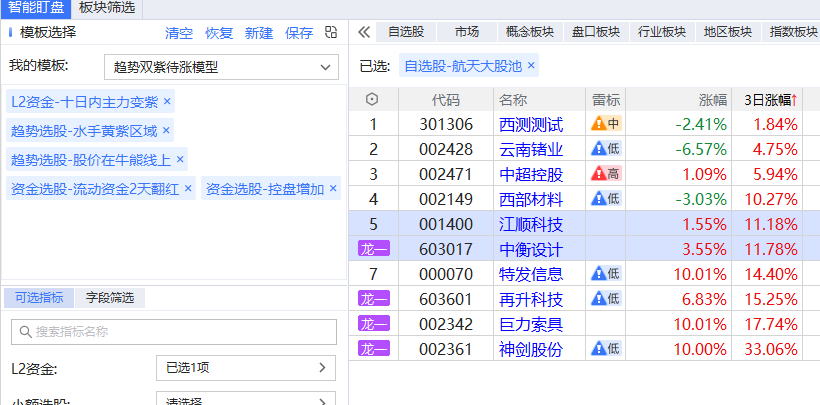Remove the 自选股-航天大股池 selection tag
The image size is (820, 405).
pos(531,66)
